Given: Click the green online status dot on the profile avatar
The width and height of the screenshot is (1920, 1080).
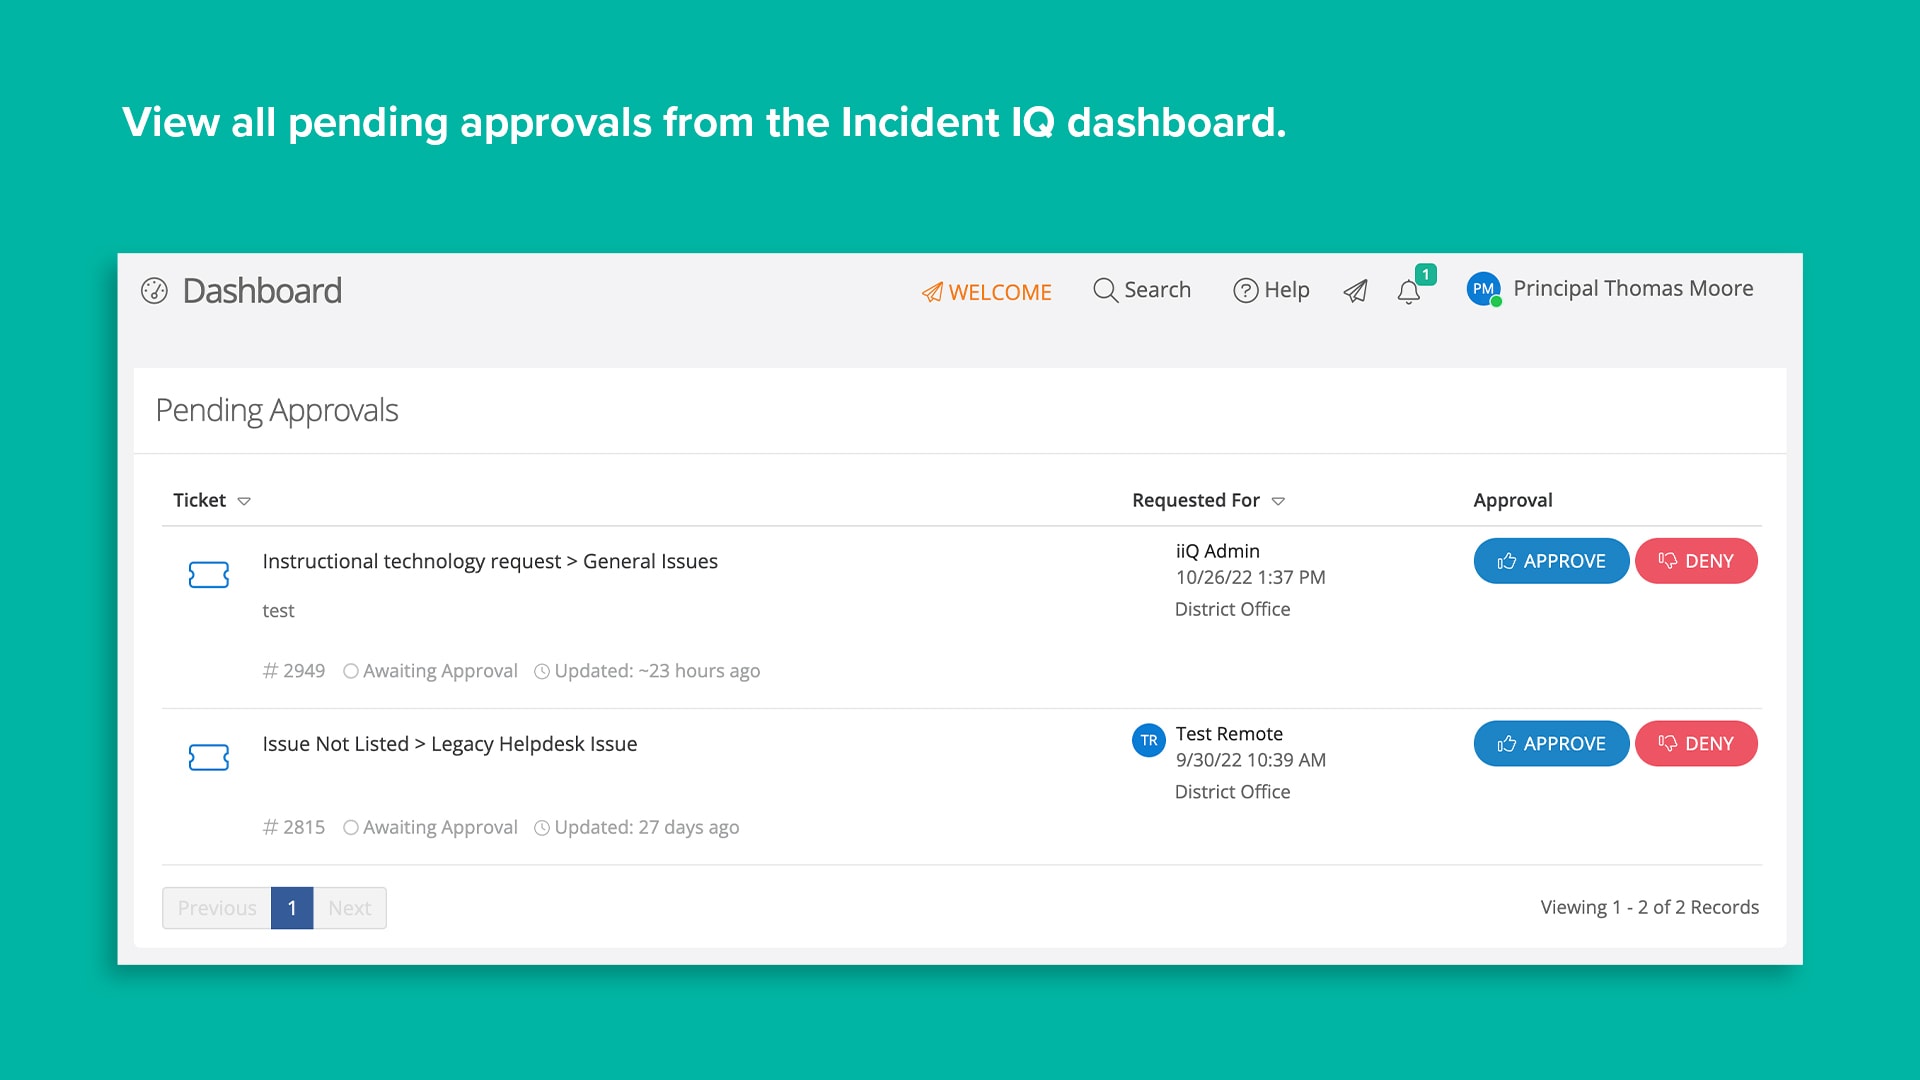Looking at the screenshot, I should (1496, 301).
